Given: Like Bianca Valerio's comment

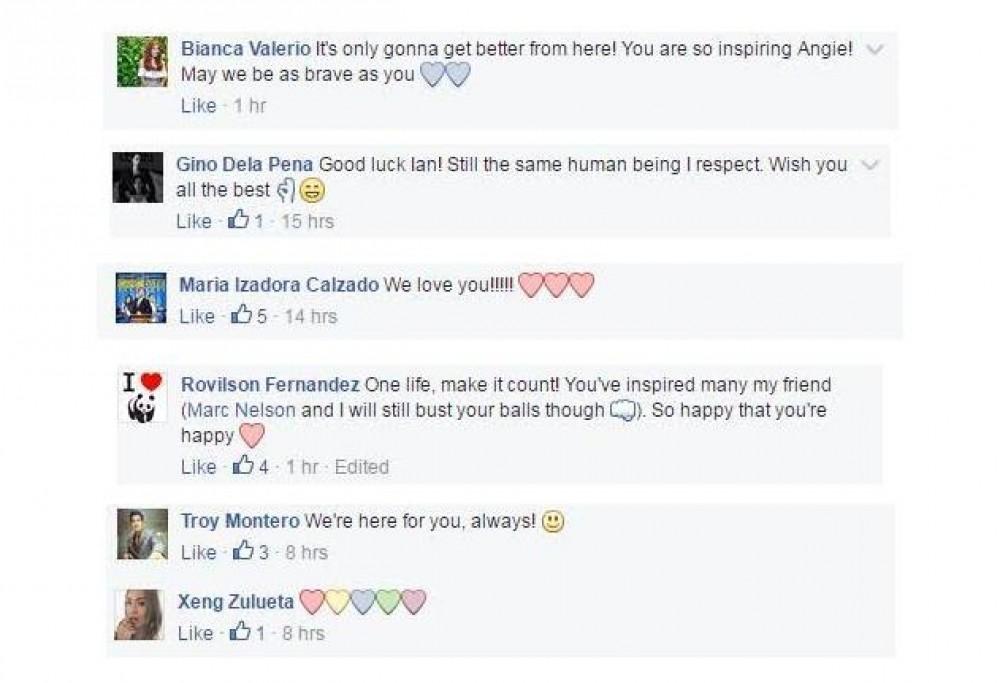Looking at the screenshot, I should point(198,105).
